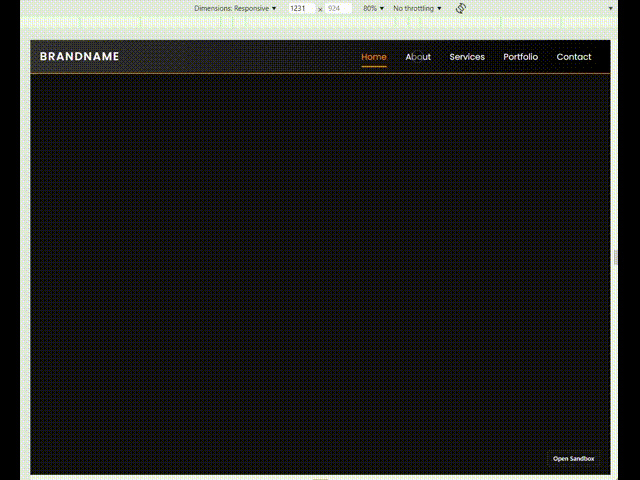Click the rotate device icon
This screenshot has height=480, width=640.
coord(461,8)
